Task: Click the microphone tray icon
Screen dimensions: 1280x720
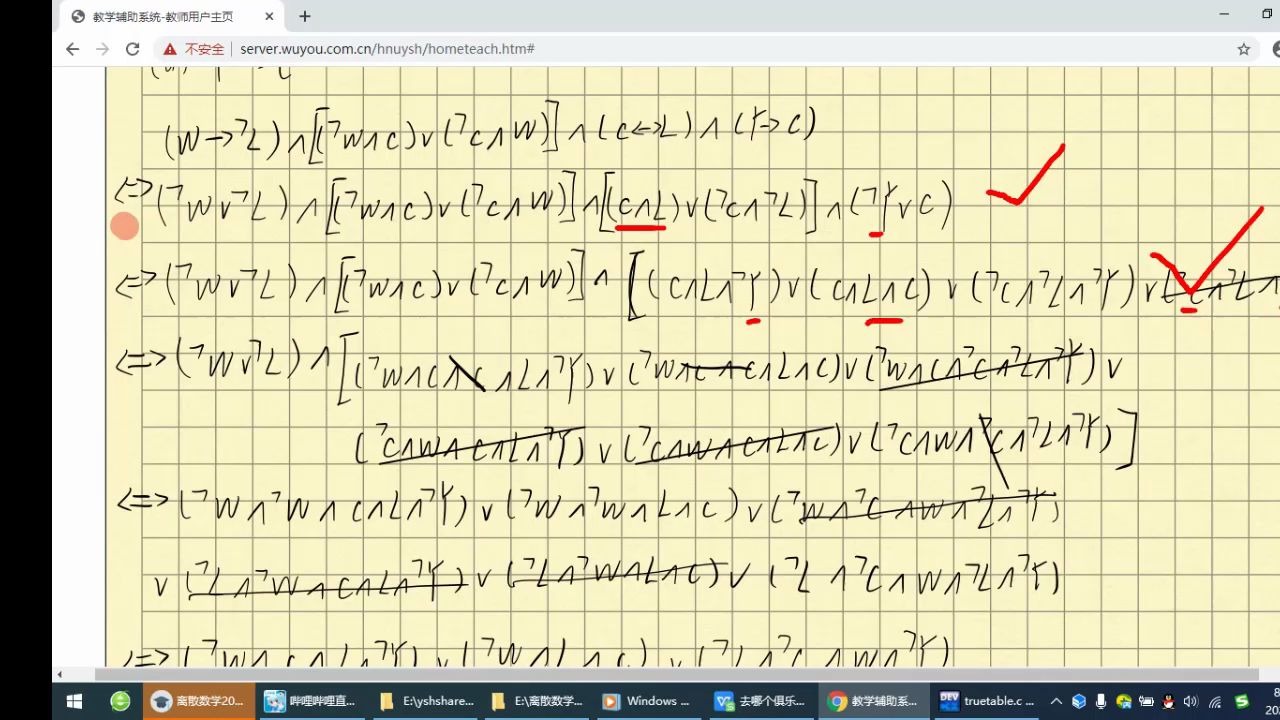Action: click(x=1101, y=702)
